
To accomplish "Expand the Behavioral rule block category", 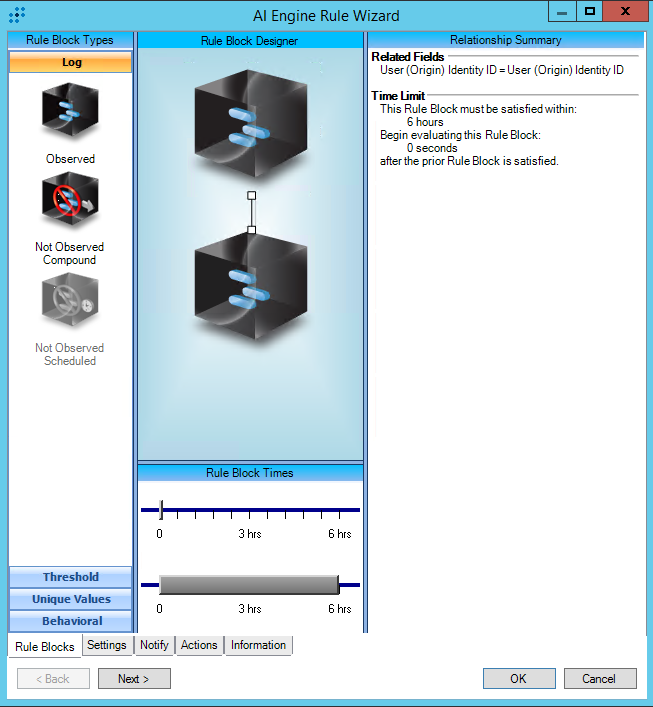I will click(x=71, y=621).
